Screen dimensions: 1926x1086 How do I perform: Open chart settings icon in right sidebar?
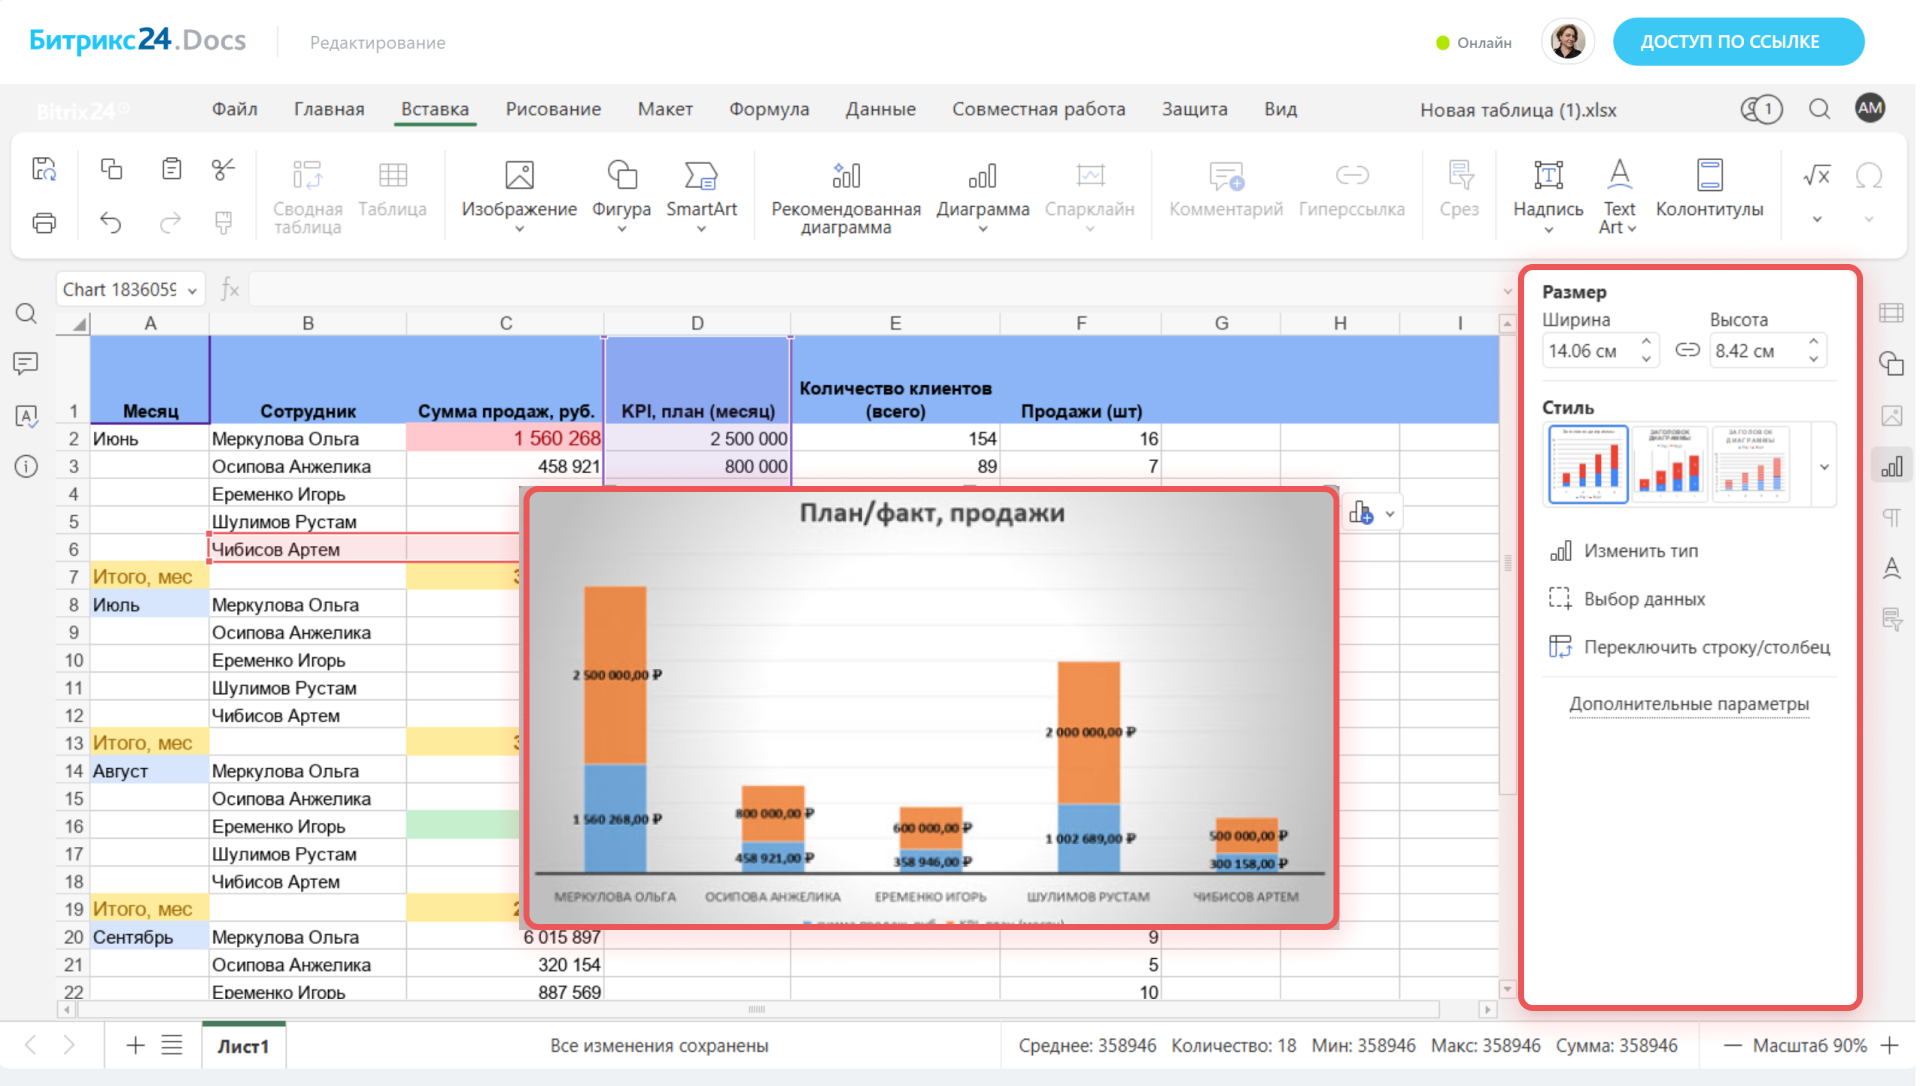pos(1891,467)
